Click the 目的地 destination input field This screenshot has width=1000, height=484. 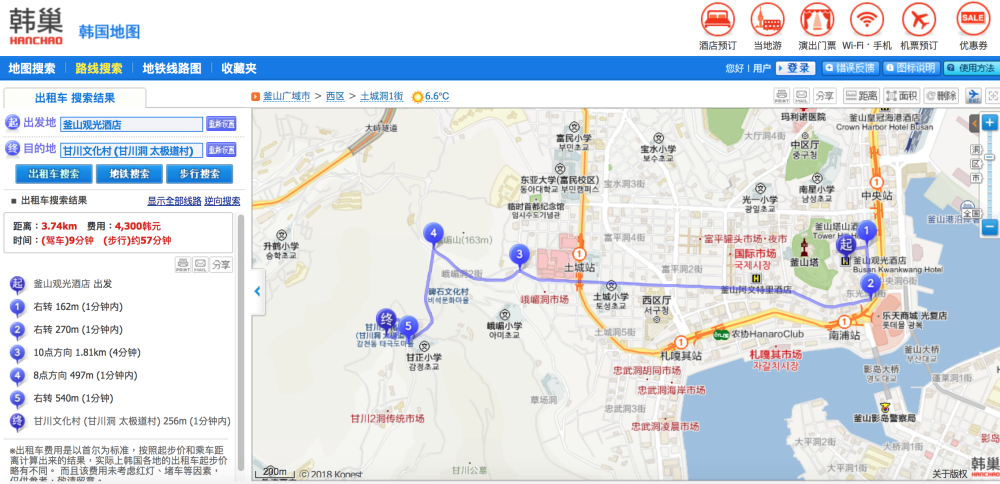pyautogui.click(x=131, y=150)
